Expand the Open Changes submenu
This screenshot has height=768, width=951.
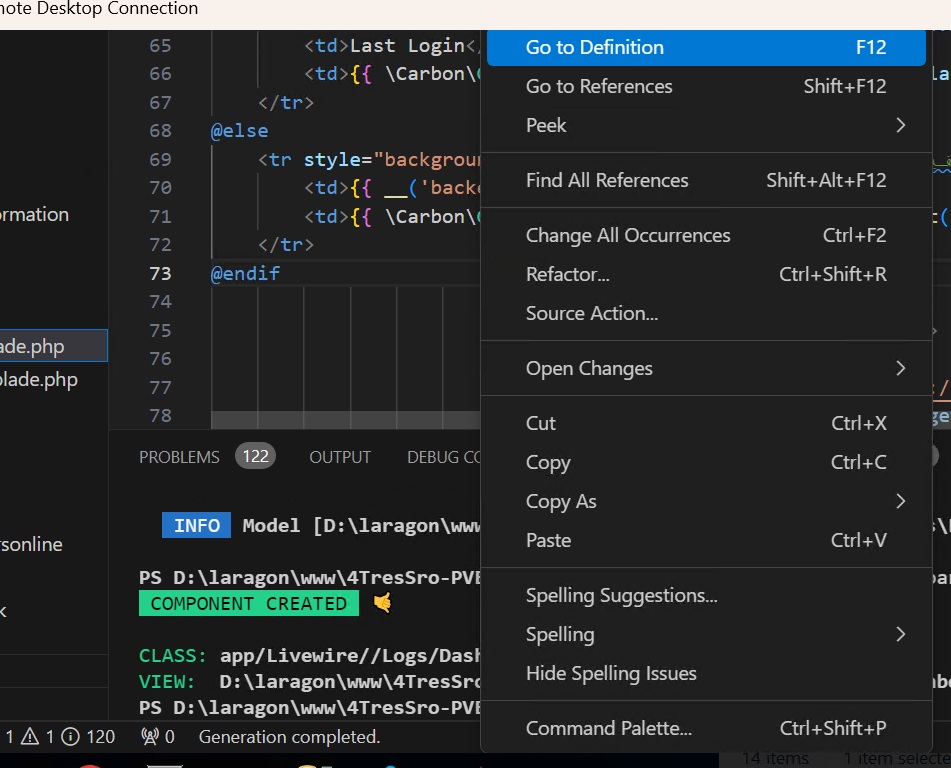705,368
